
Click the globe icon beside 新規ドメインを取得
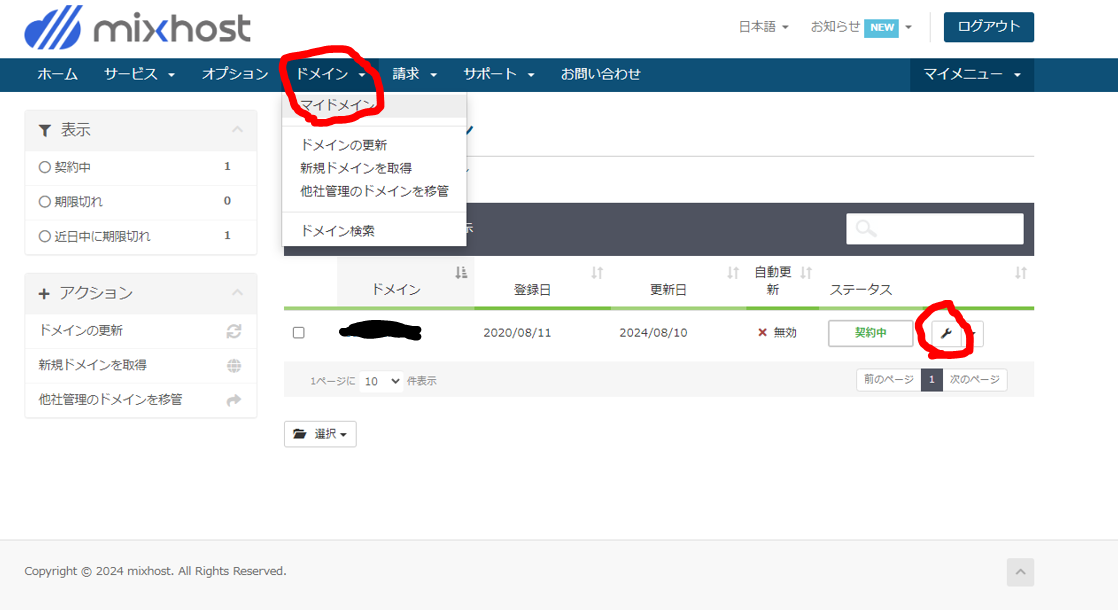(x=234, y=366)
